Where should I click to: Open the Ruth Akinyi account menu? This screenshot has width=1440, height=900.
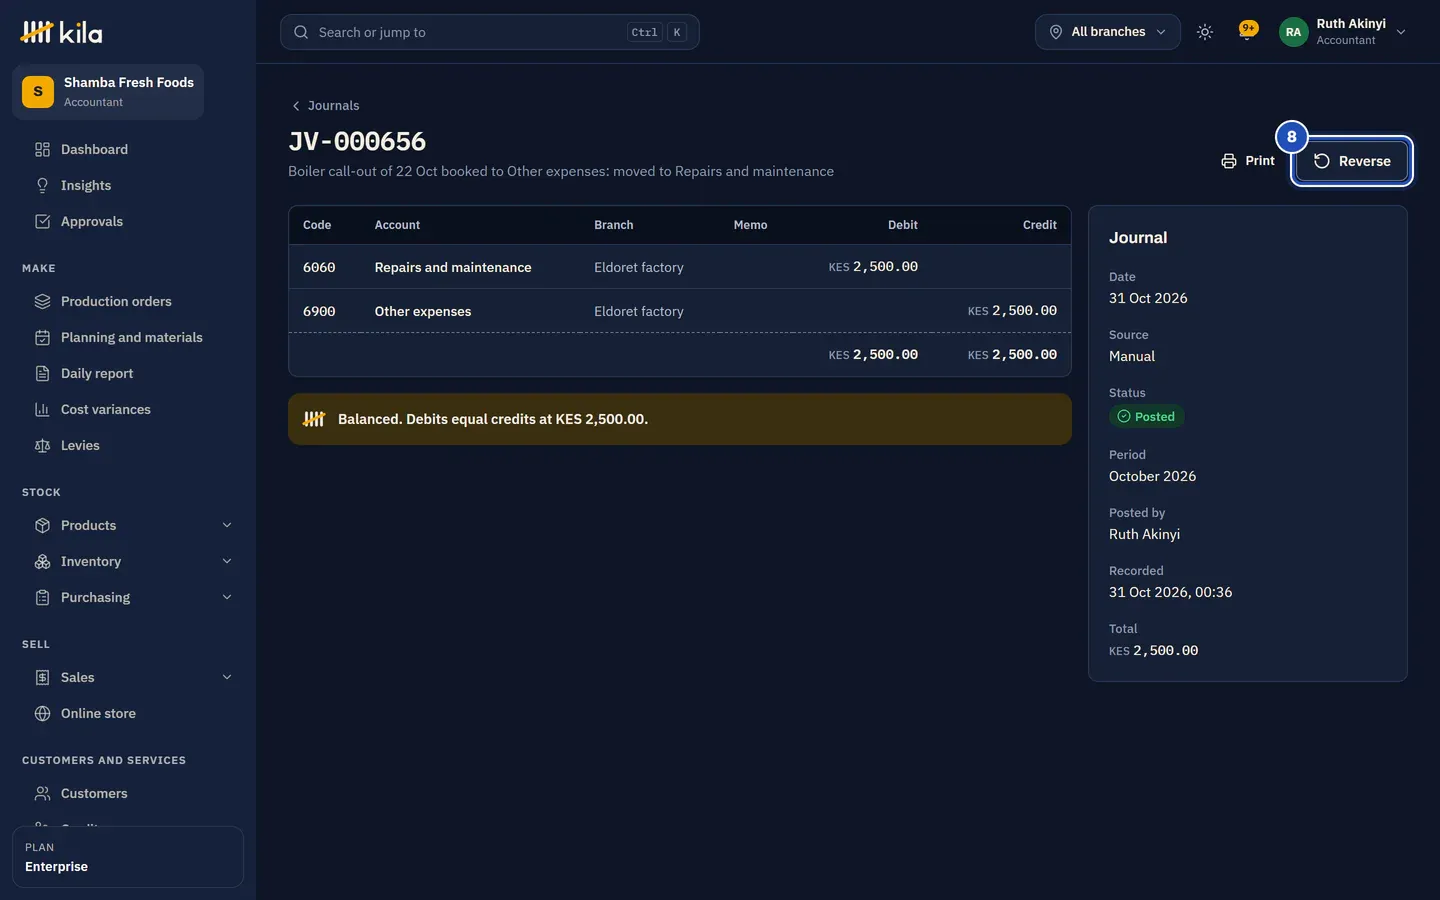(1343, 32)
